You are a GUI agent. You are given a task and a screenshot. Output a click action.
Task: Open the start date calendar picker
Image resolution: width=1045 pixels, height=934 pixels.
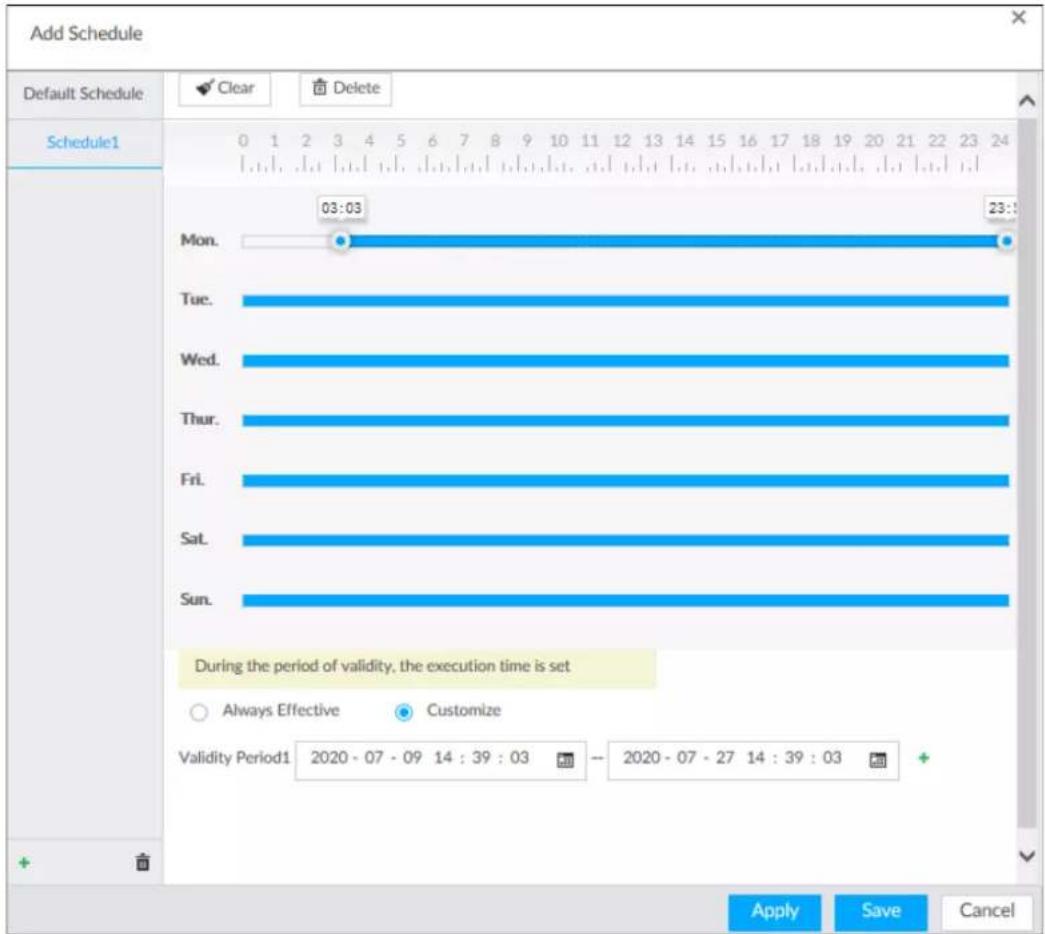pos(565,760)
